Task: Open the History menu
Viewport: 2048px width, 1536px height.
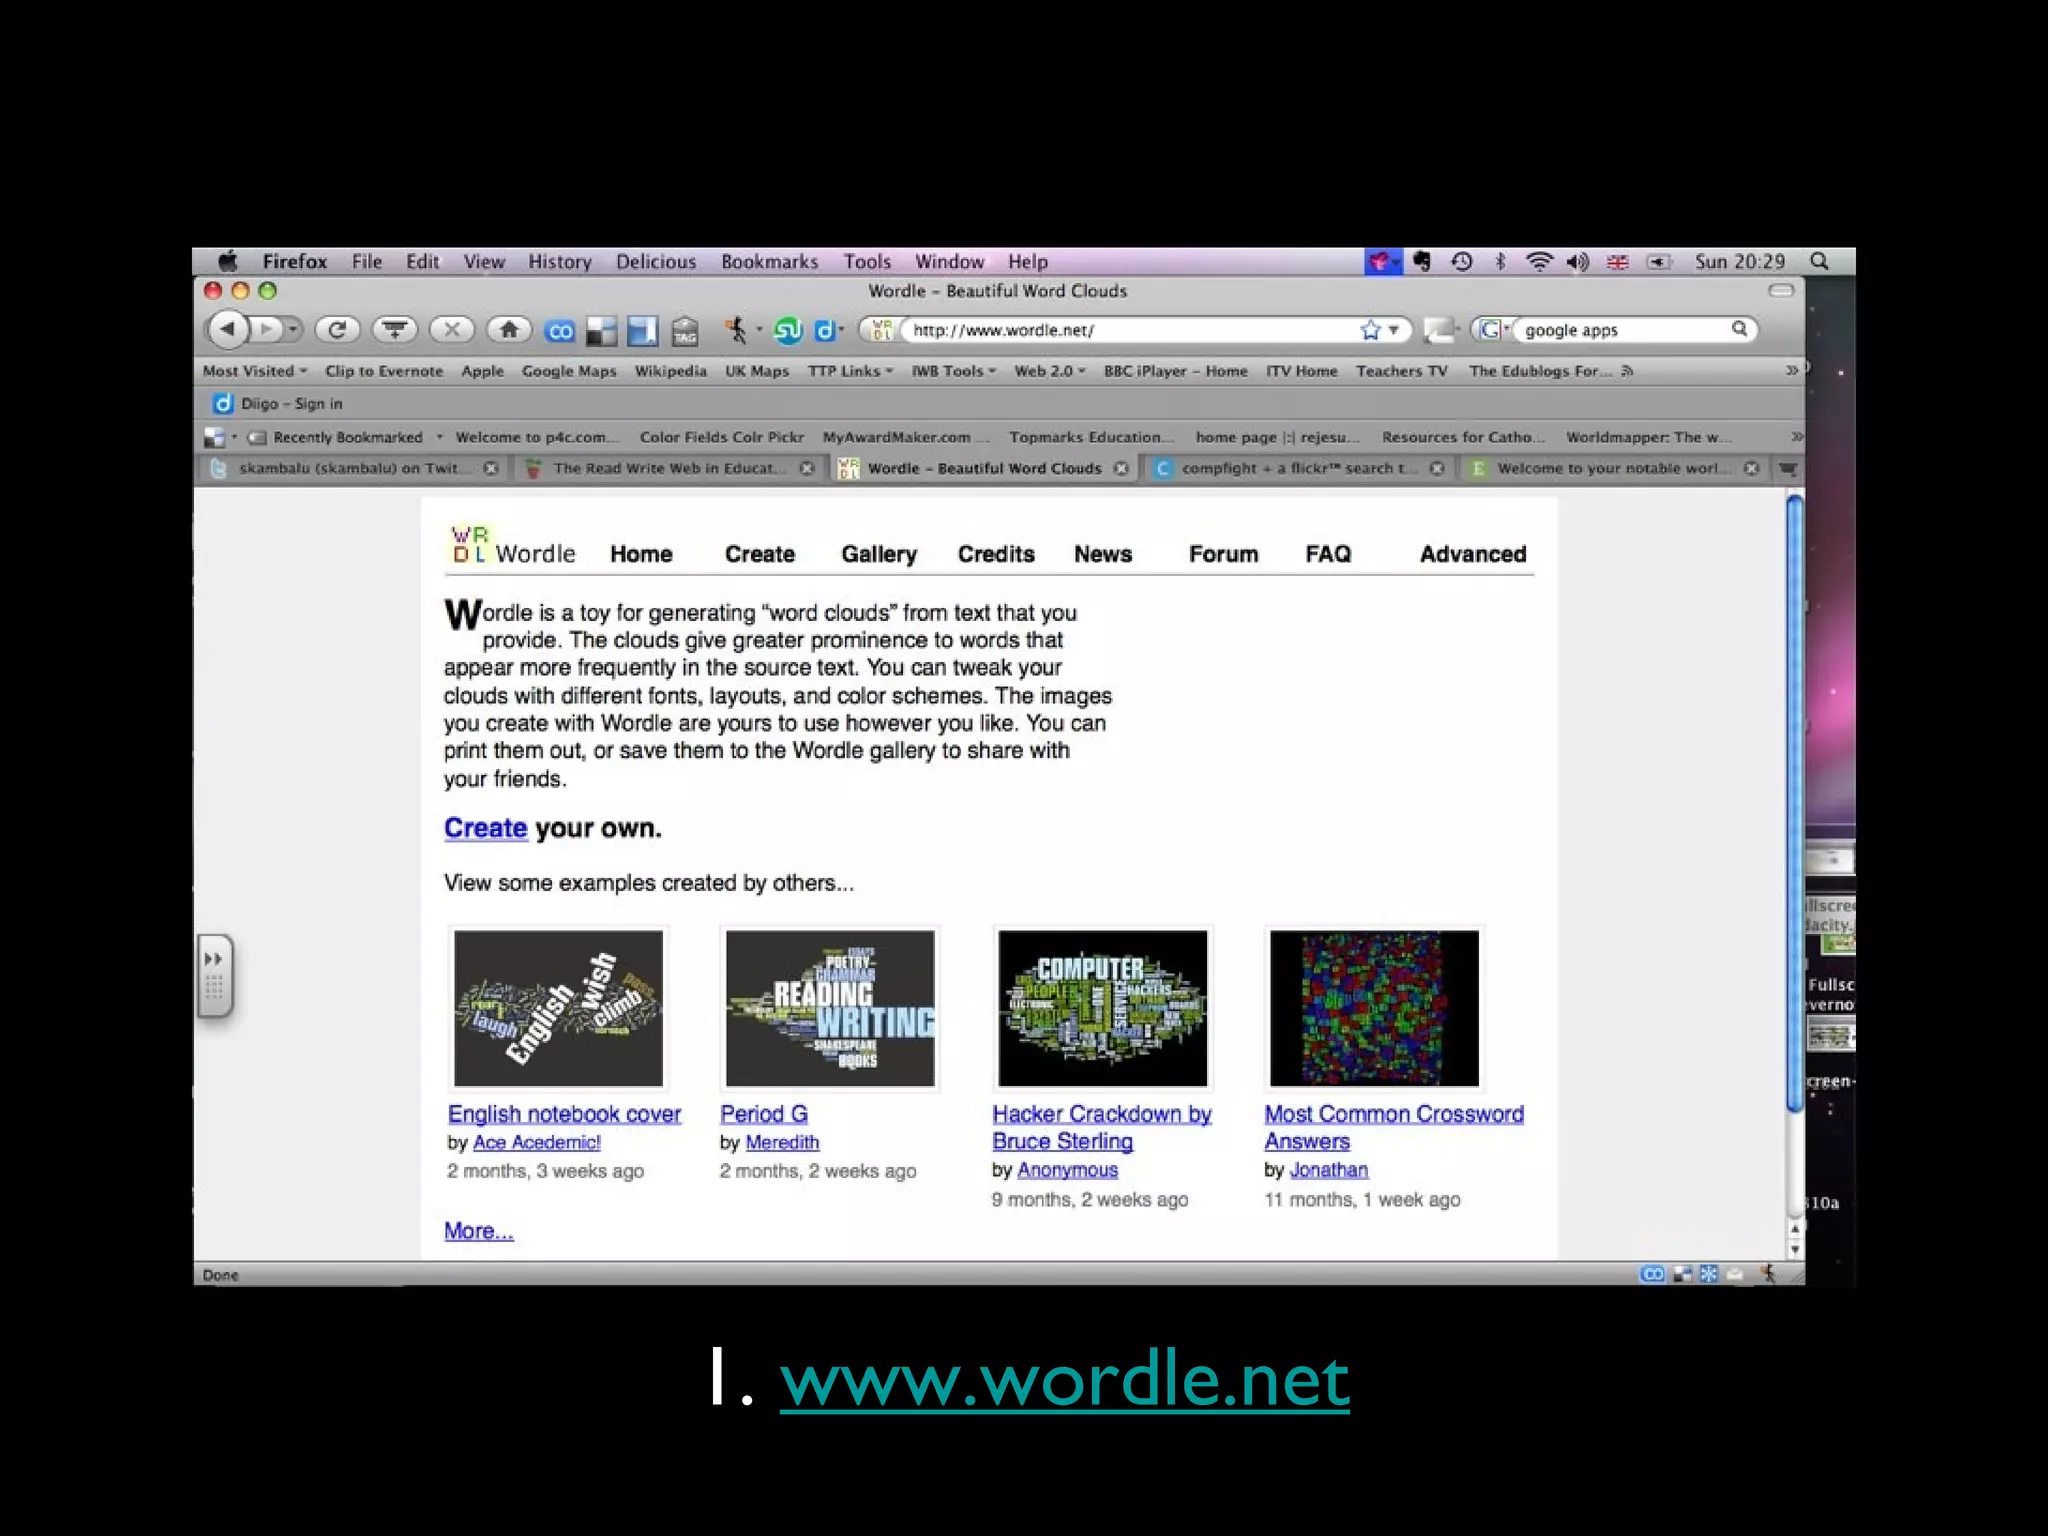Action: click(560, 262)
